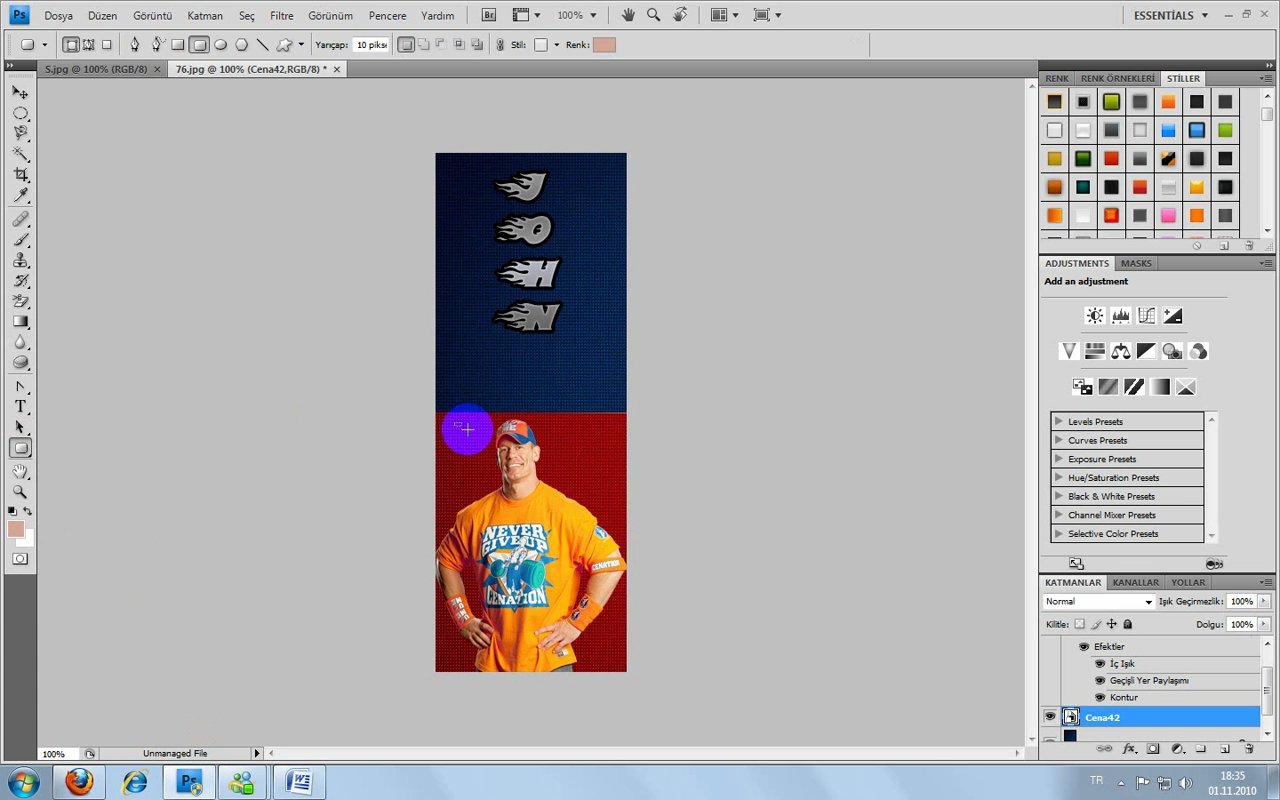The height and width of the screenshot is (800, 1280).
Task: Click the Windows Start button
Action: coord(23,782)
